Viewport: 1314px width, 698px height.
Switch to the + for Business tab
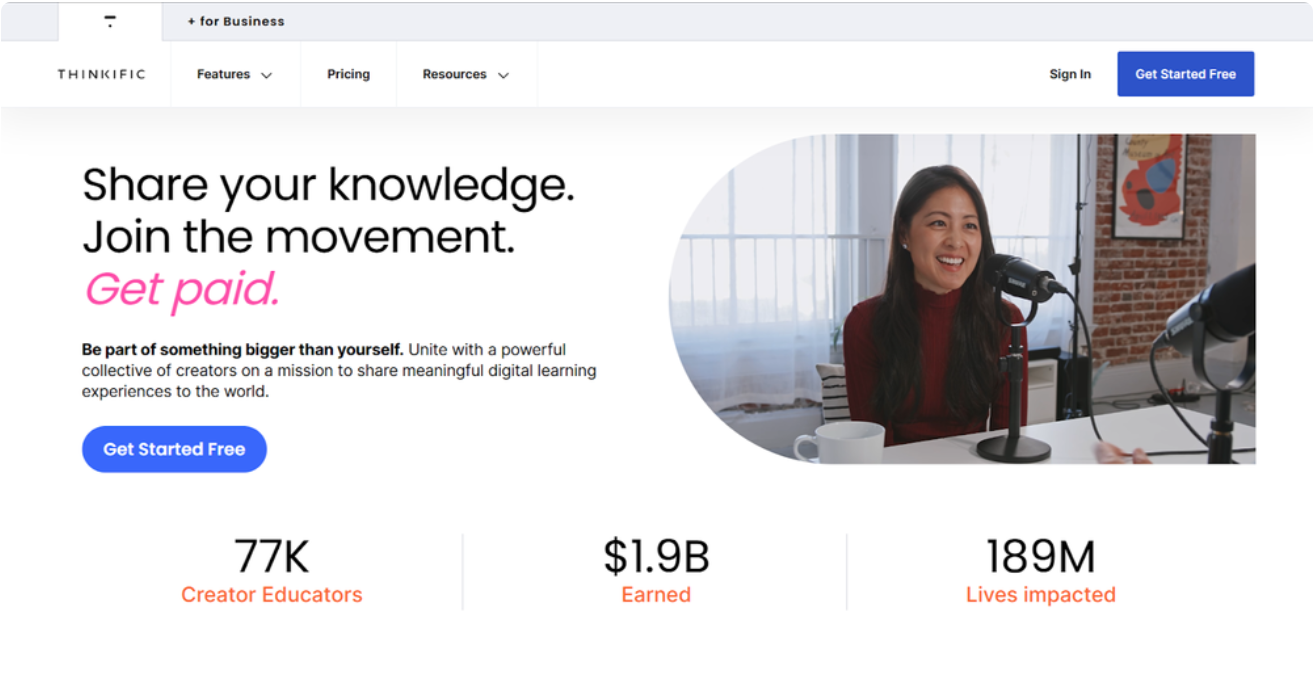(236, 21)
